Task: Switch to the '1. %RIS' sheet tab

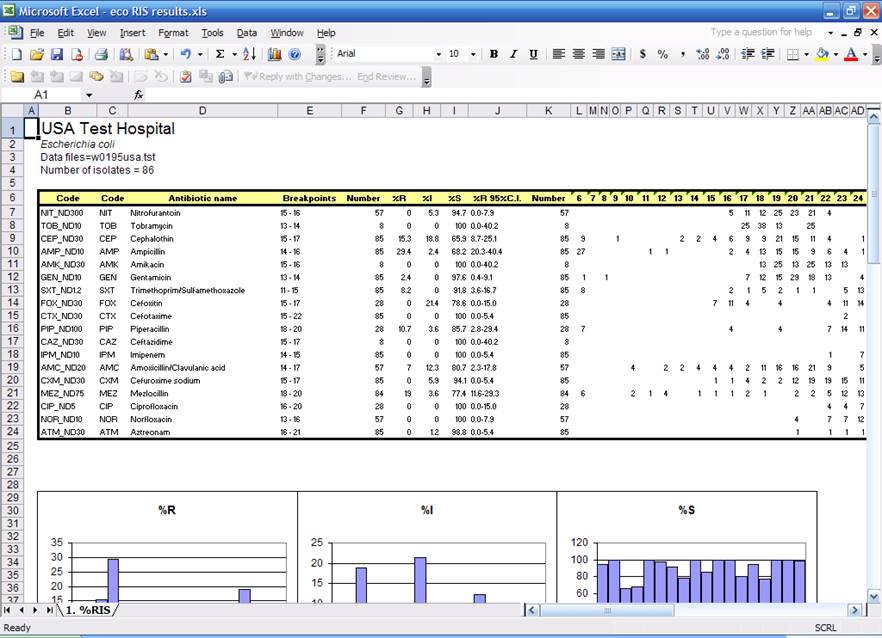Action: pyautogui.click(x=88, y=610)
